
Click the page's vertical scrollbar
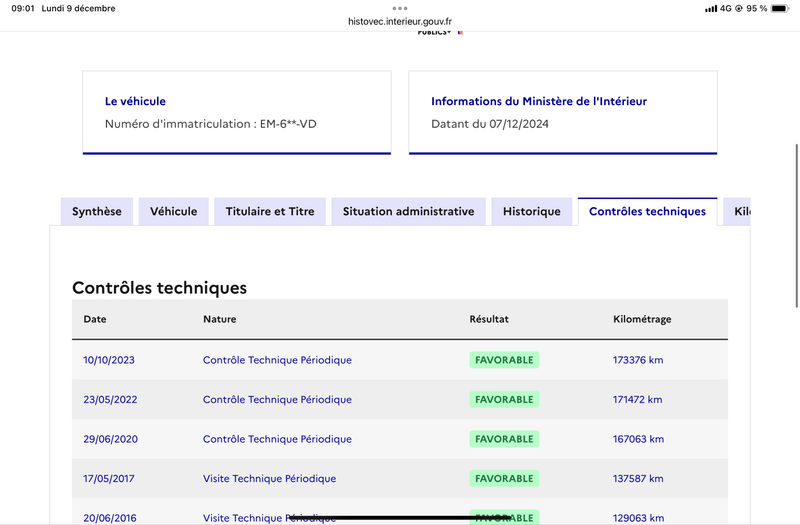[797, 226]
